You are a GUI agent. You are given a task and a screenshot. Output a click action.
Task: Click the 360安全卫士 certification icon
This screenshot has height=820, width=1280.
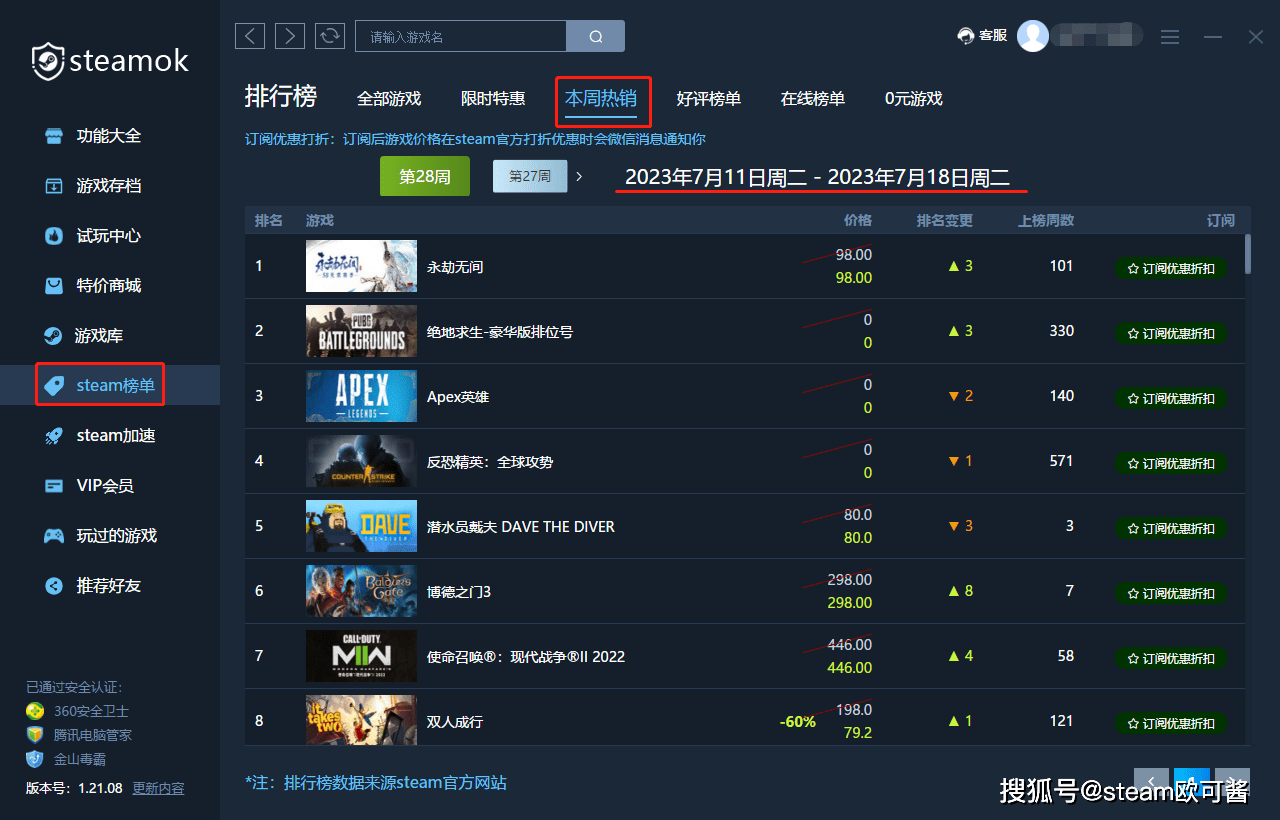point(36,711)
